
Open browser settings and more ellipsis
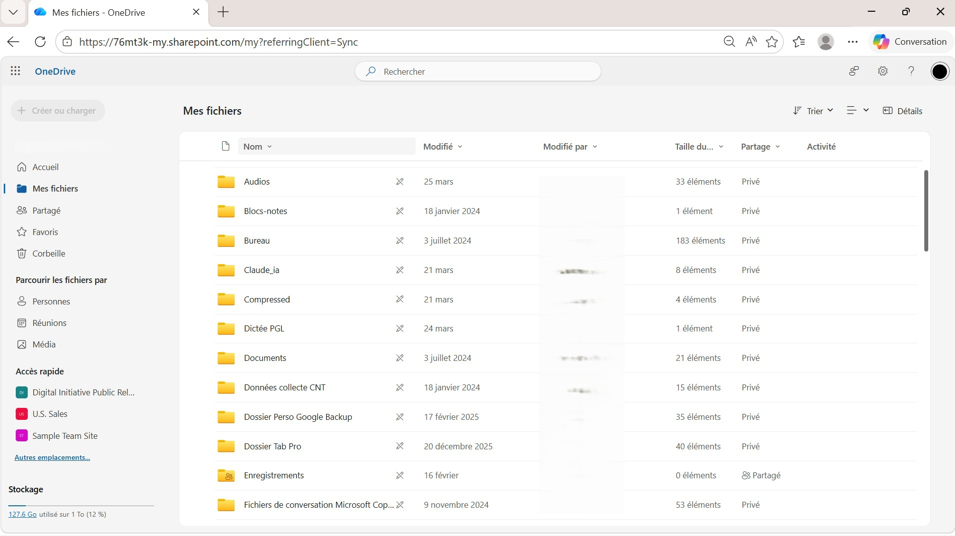coord(853,41)
